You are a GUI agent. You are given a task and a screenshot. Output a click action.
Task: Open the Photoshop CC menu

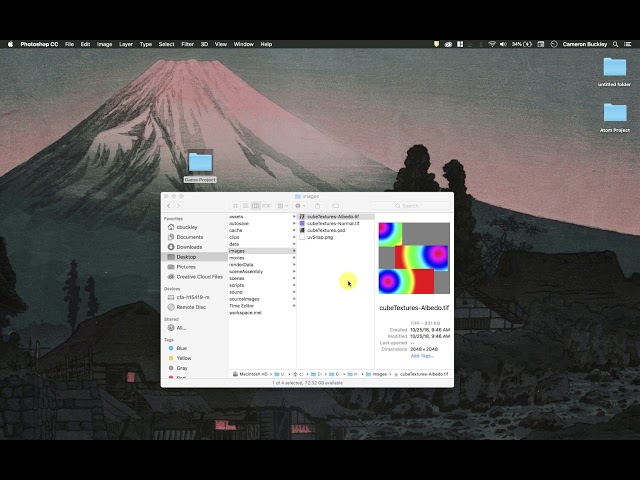39,44
